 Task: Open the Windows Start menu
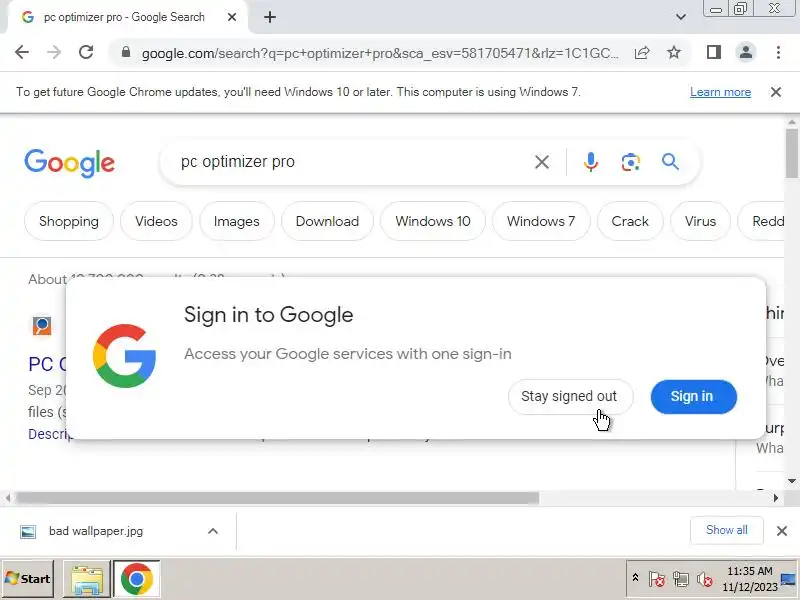coord(28,579)
